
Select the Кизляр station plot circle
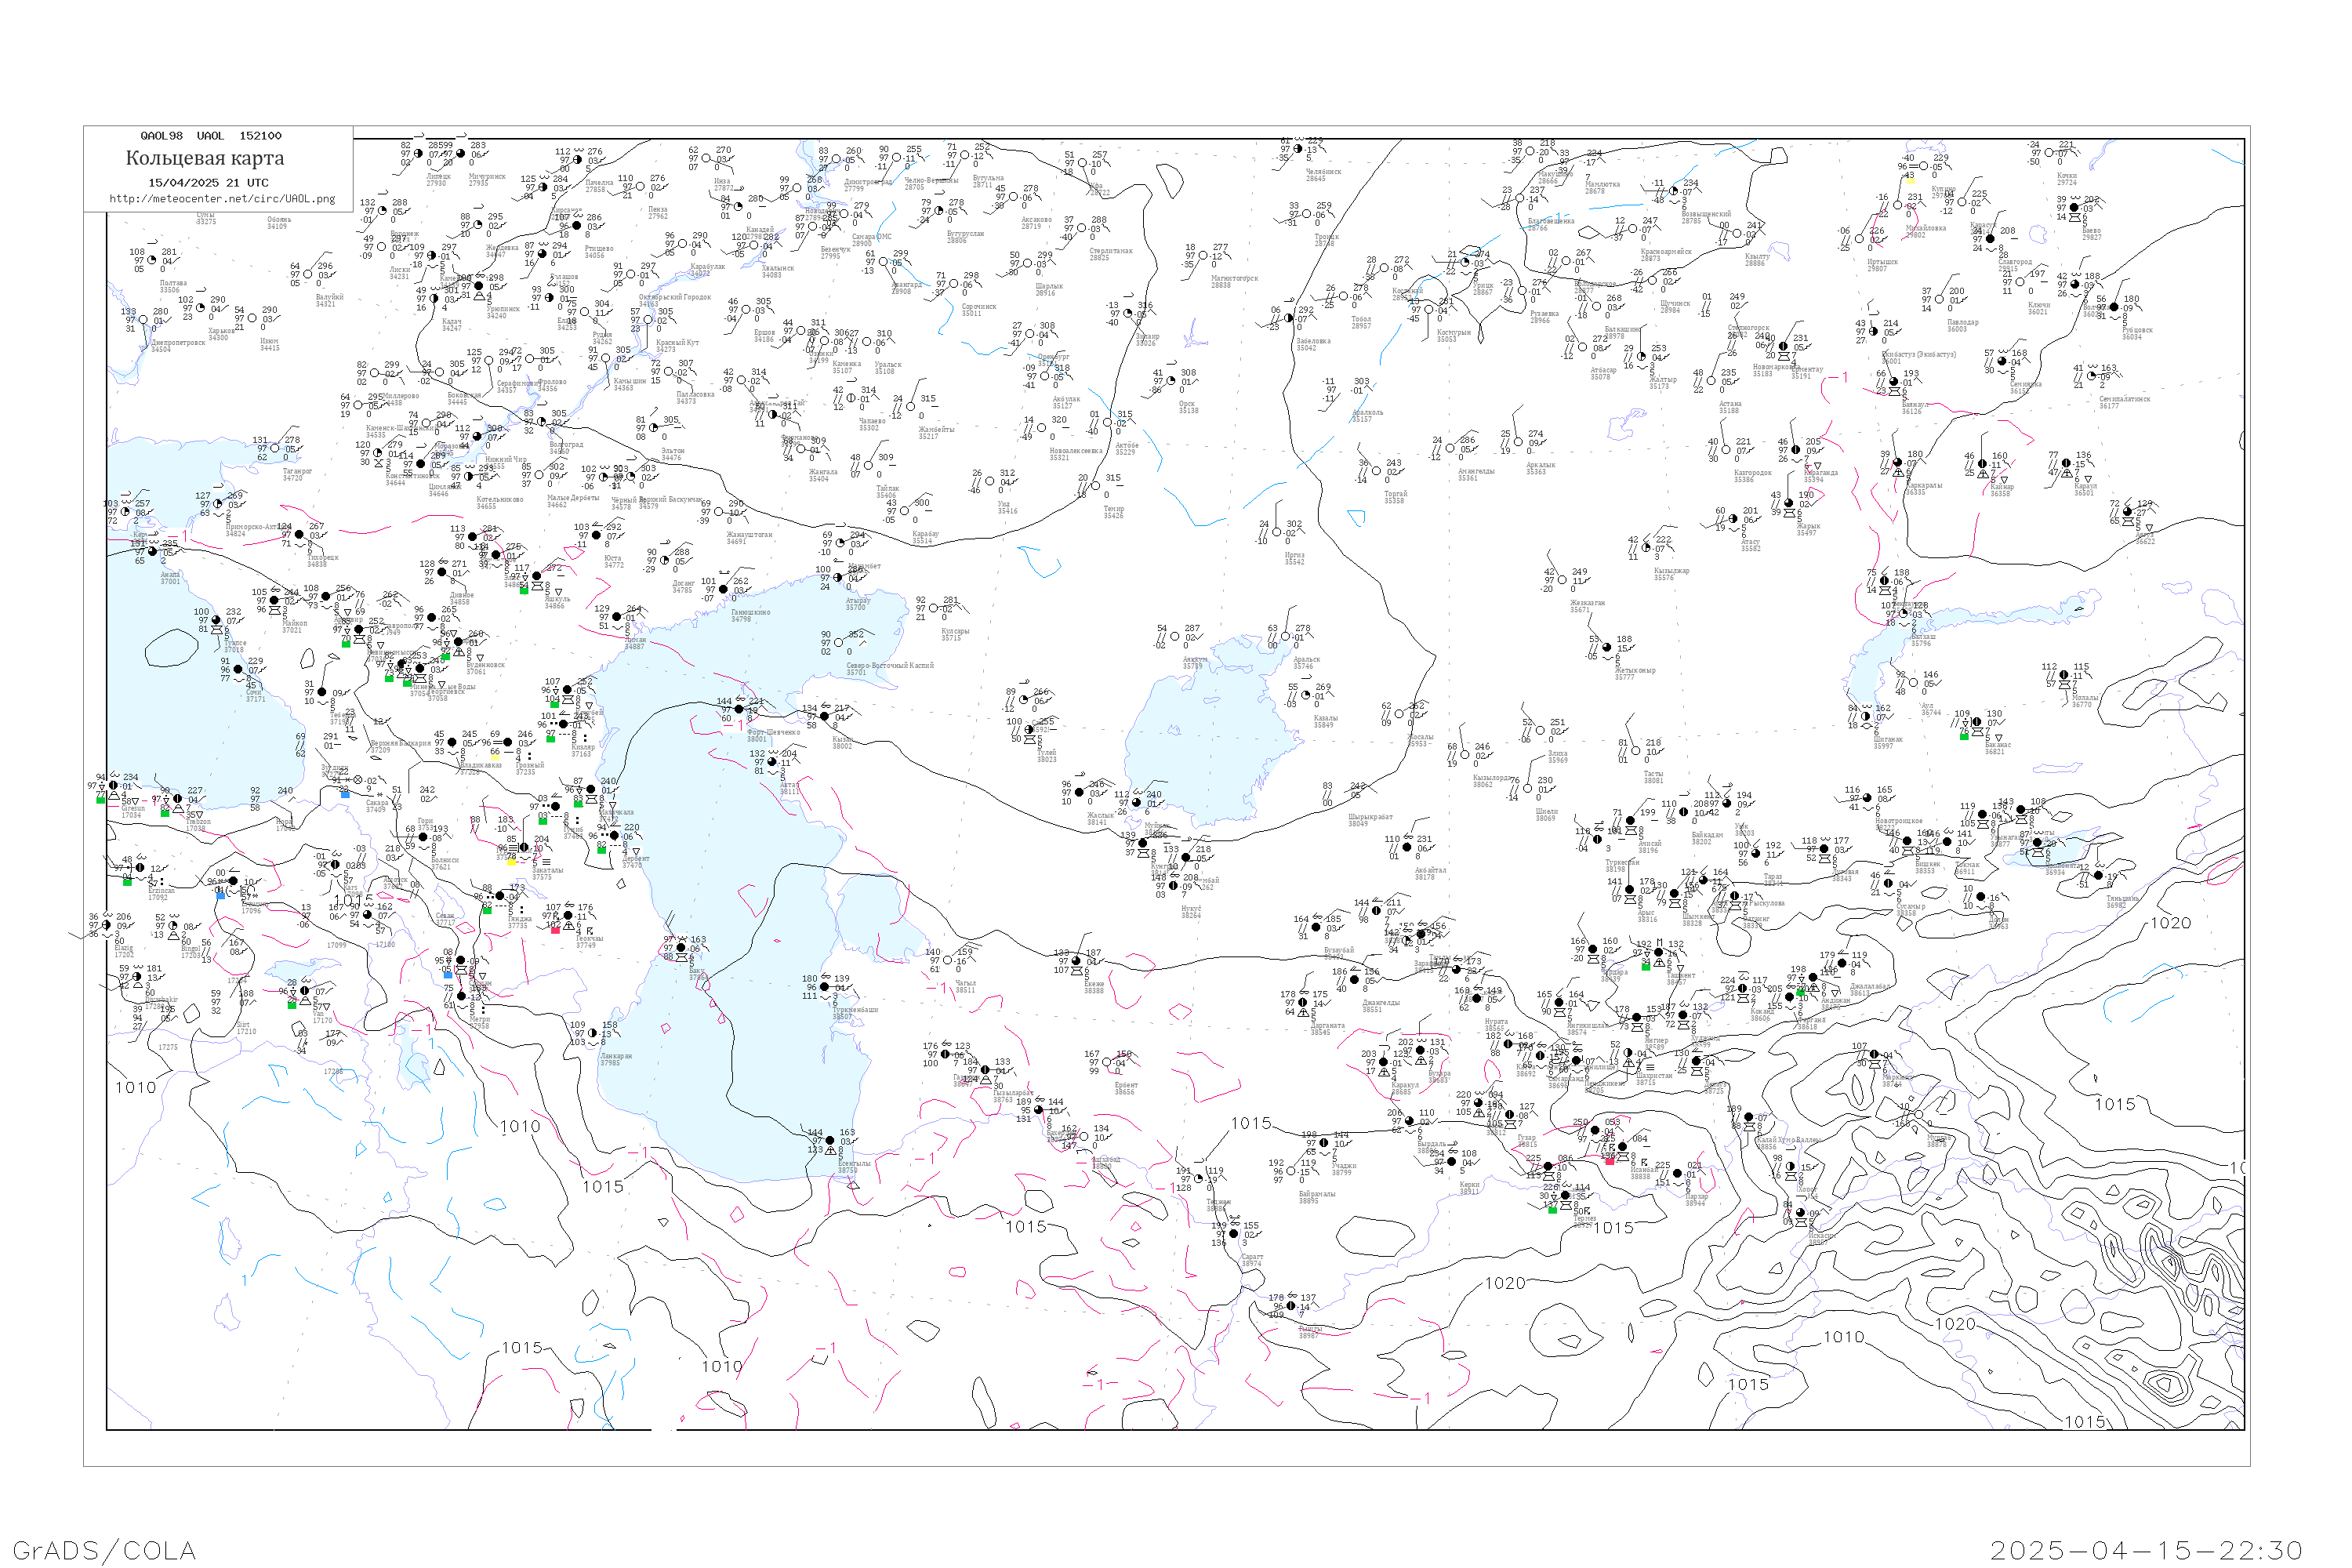click(564, 724)
